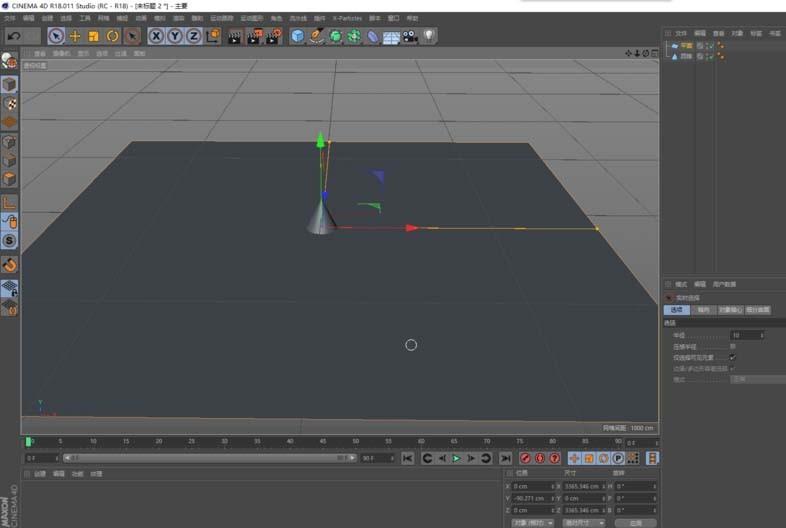Switch to the 对象轴心 tab
This screenshot has width=786, height=528.
coord(731,310)
